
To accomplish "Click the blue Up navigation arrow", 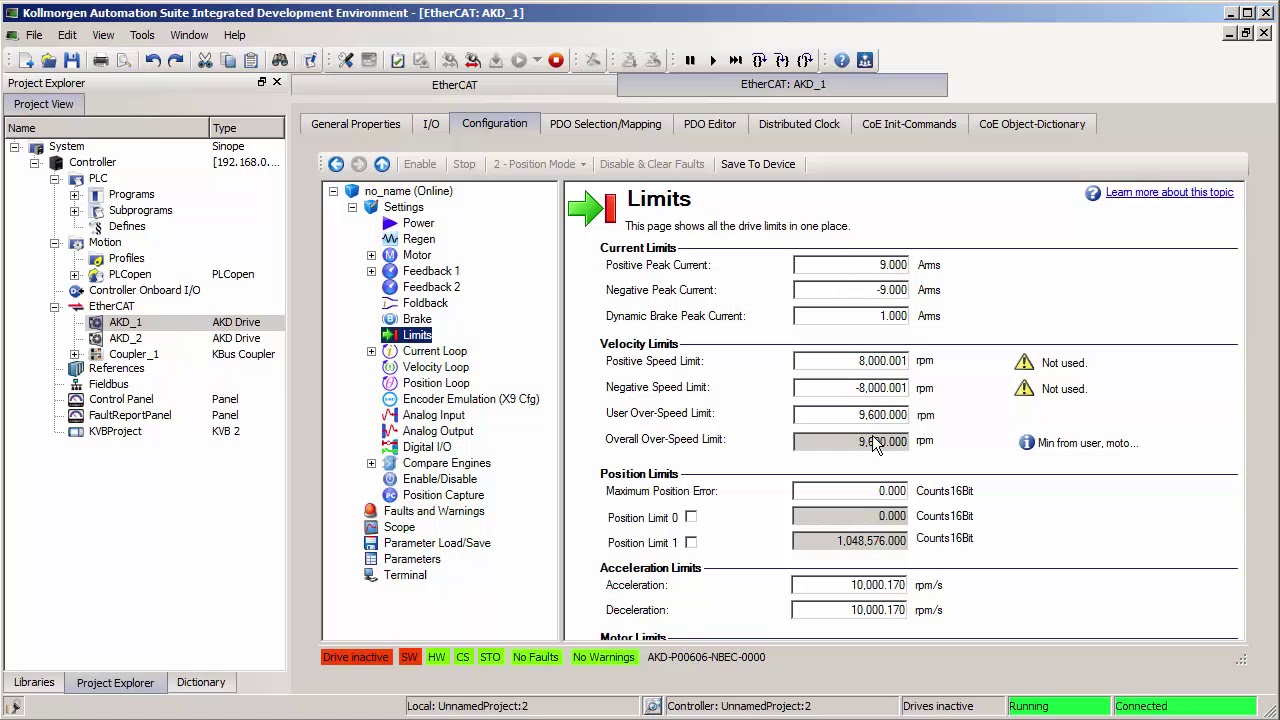I will [x=382, y=164].
